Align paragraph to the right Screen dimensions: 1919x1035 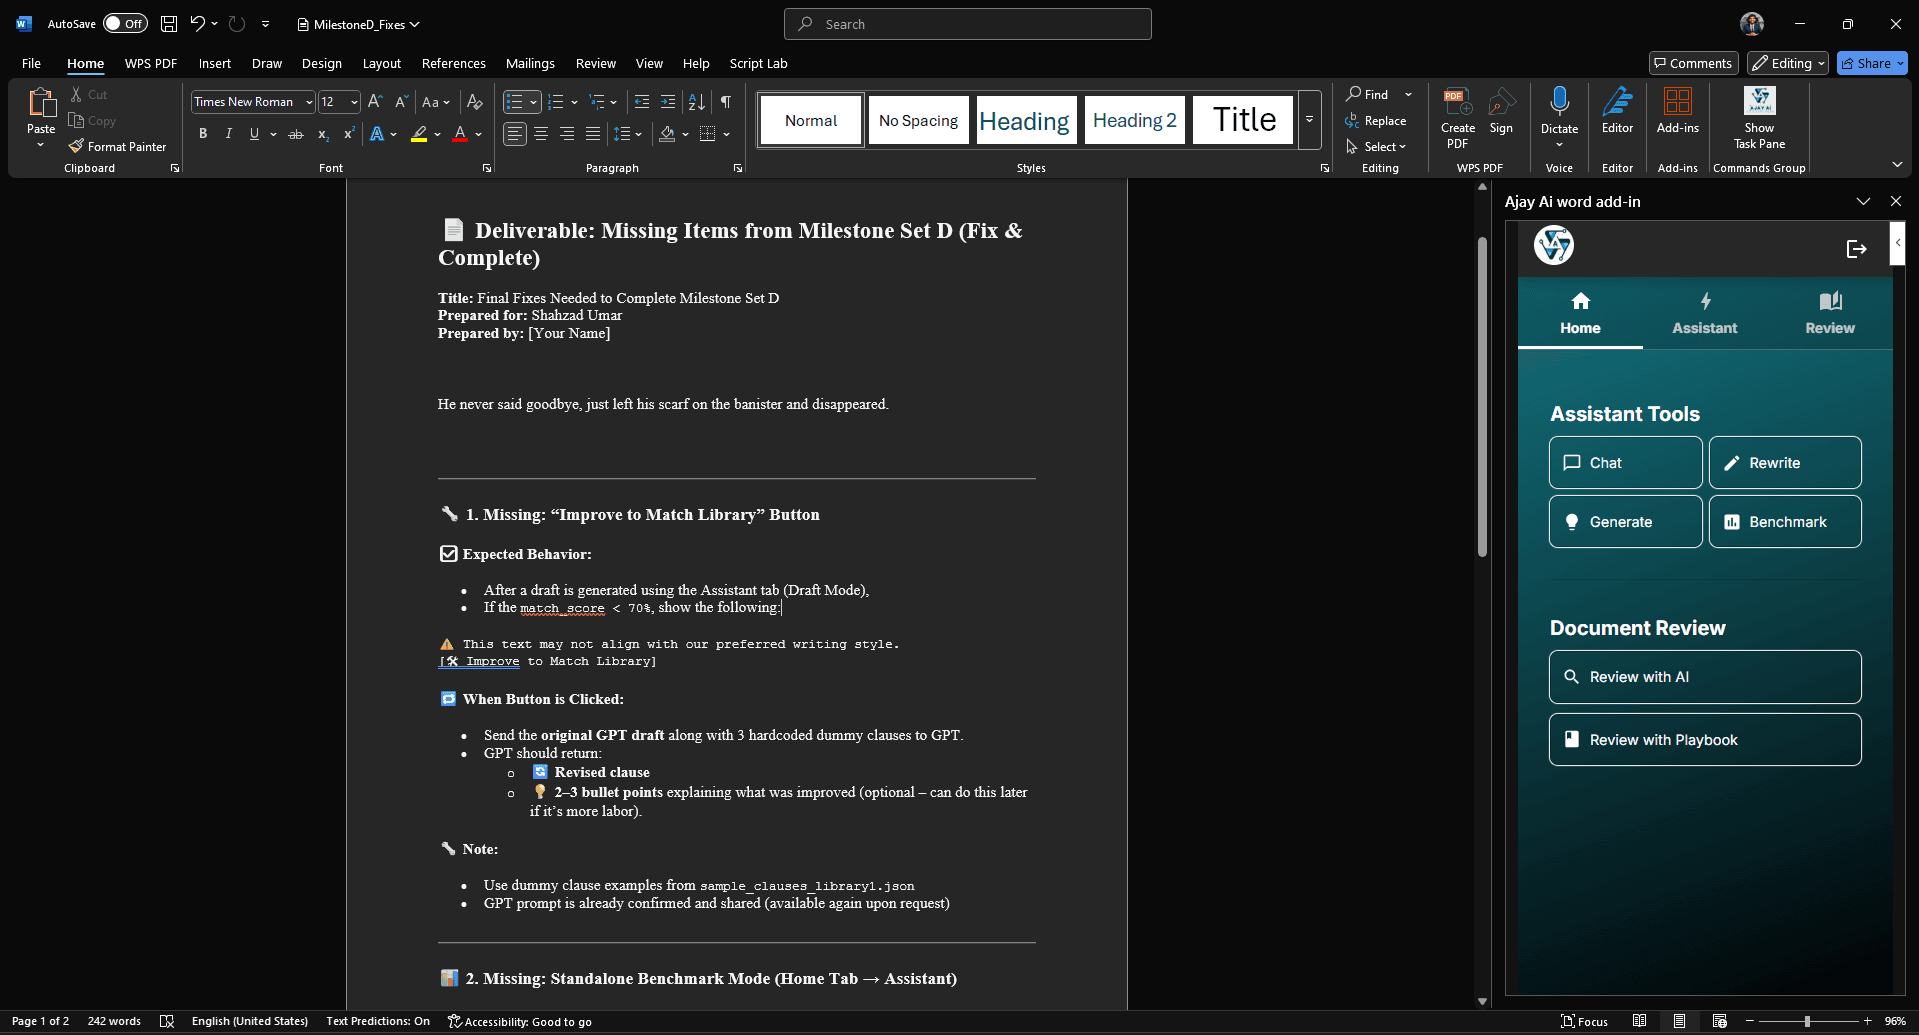[x=567, y=134]
